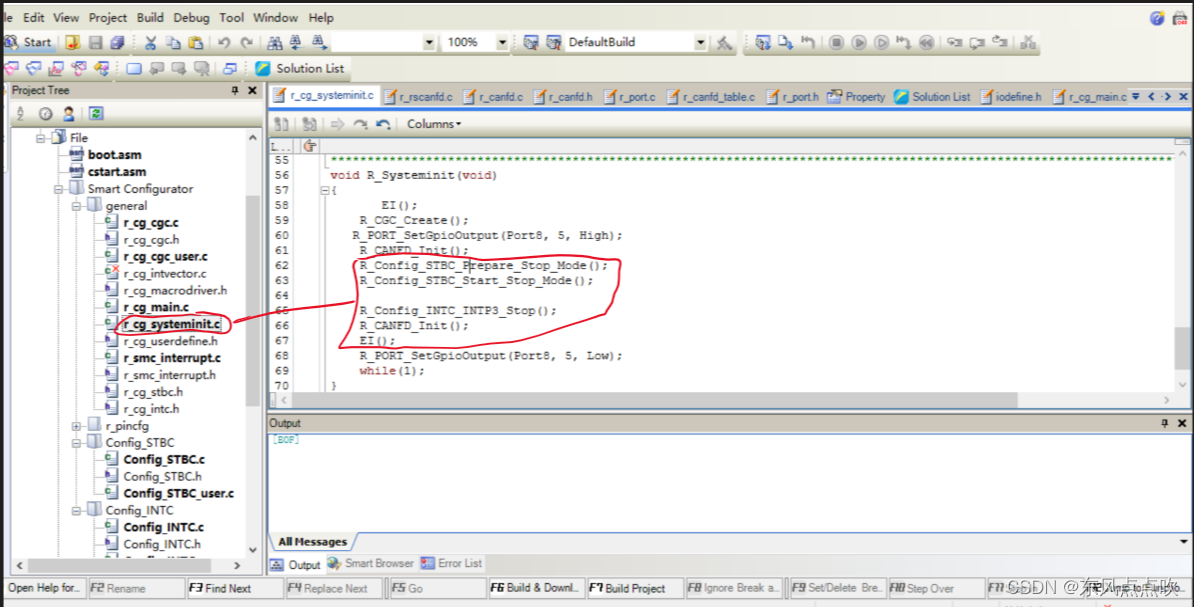This screenshot has height=607, width=1194.
Task: Click the Undo arrow icon
Action: tap(224, 43)
